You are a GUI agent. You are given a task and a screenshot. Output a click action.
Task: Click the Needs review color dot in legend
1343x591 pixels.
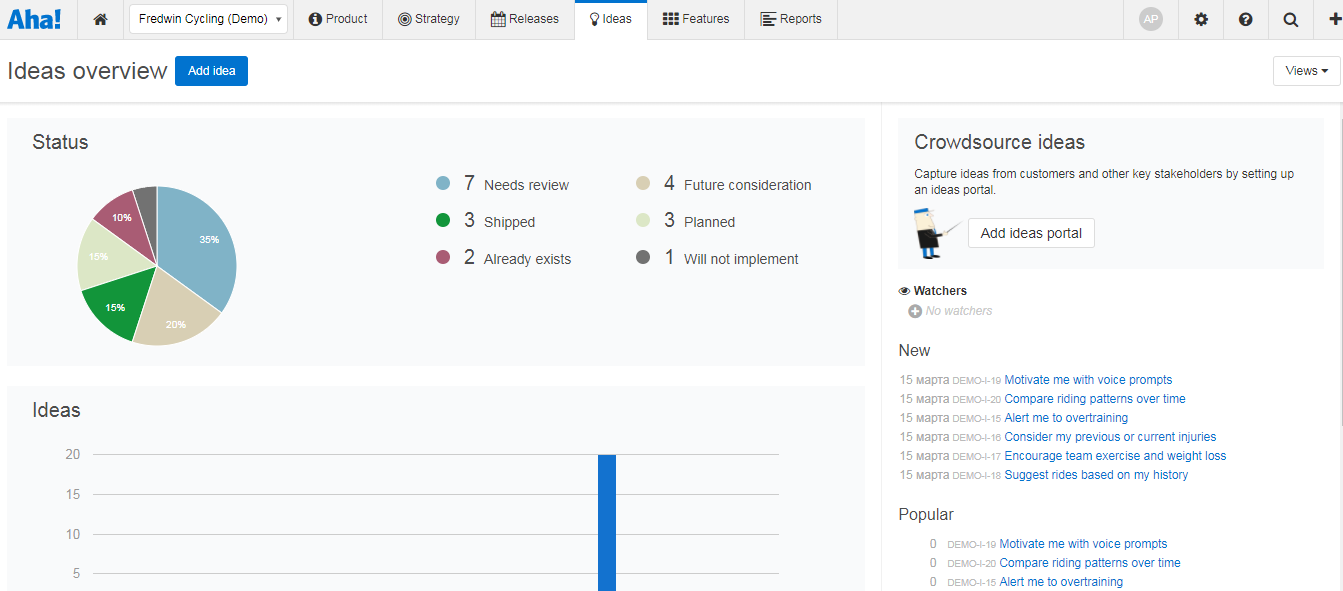tap(443, 184)
